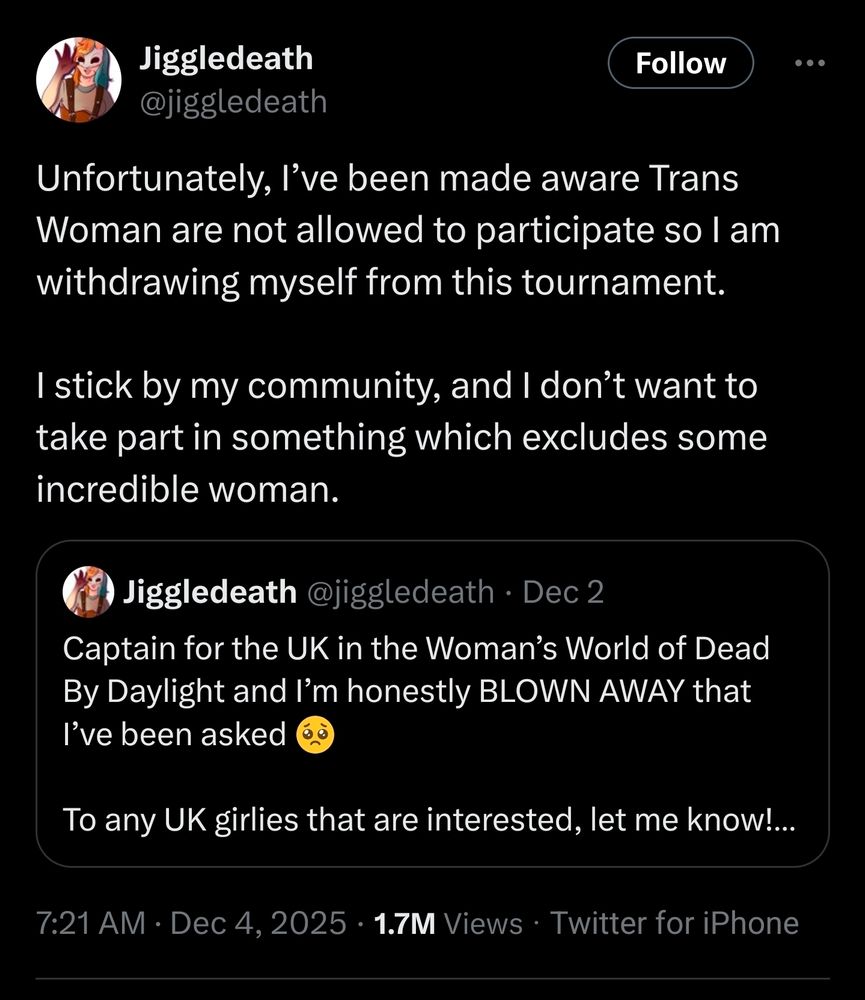Click the Follow button
Viewport: 865px width, 1000px height.
click(x=681, y=63)
